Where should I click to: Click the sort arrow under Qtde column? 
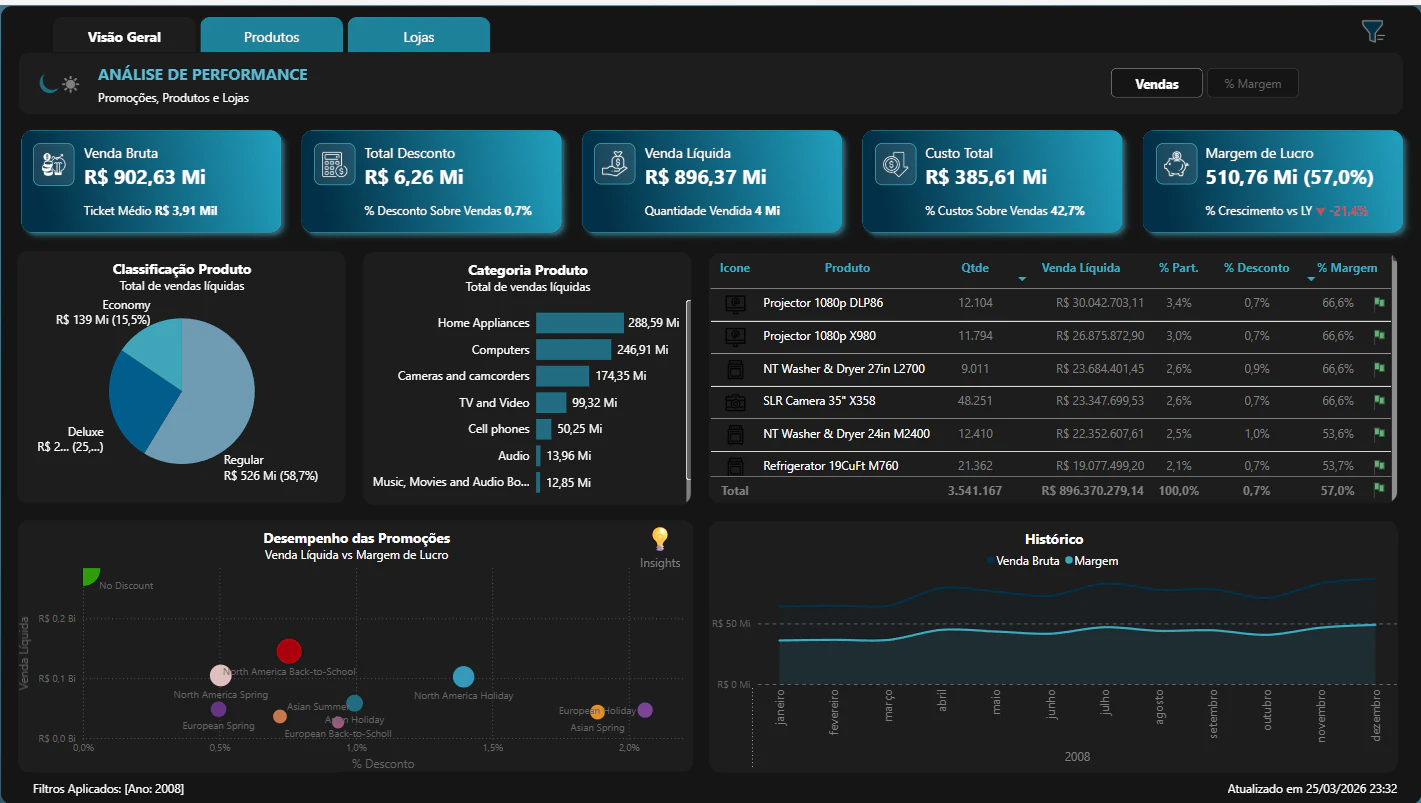click(x=1022, y=279)
